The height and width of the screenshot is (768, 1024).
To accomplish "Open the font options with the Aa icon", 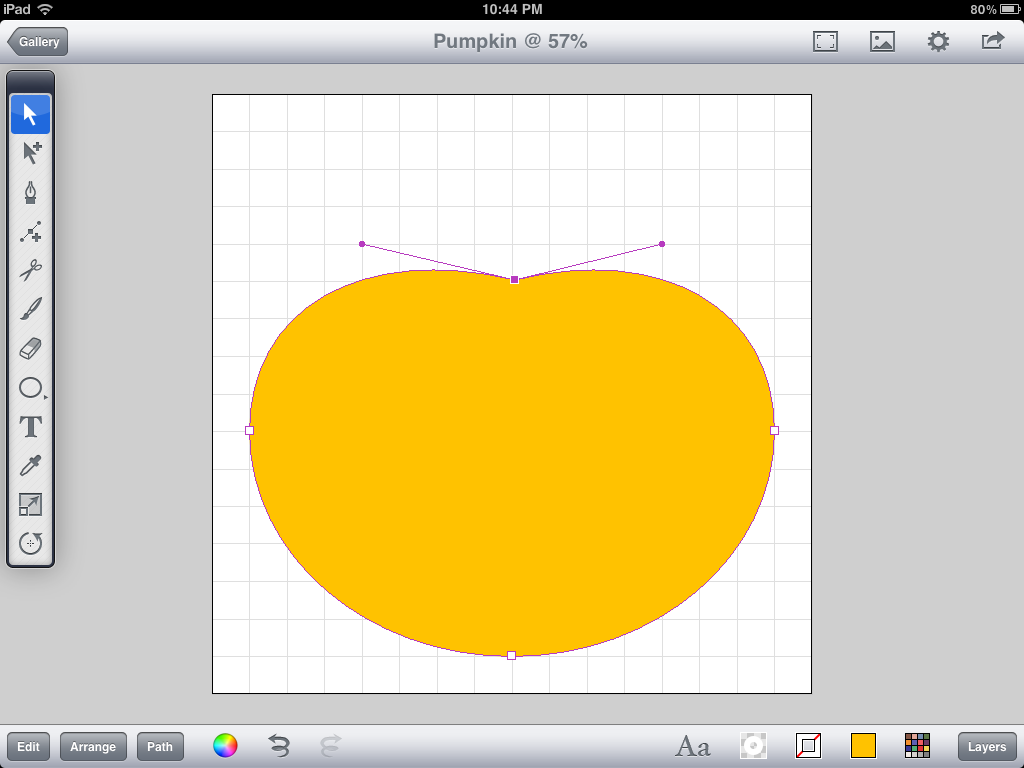I will tap(692, 746).
